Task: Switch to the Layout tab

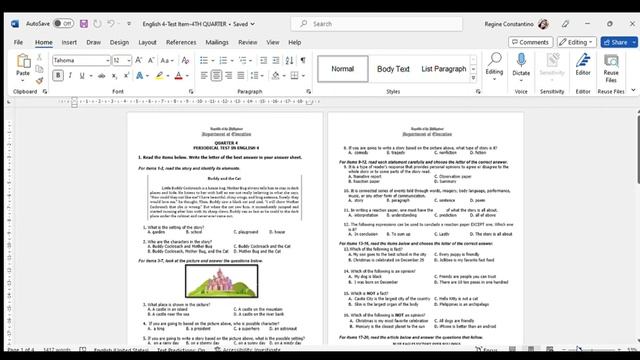Action: [x=147, y=42]
